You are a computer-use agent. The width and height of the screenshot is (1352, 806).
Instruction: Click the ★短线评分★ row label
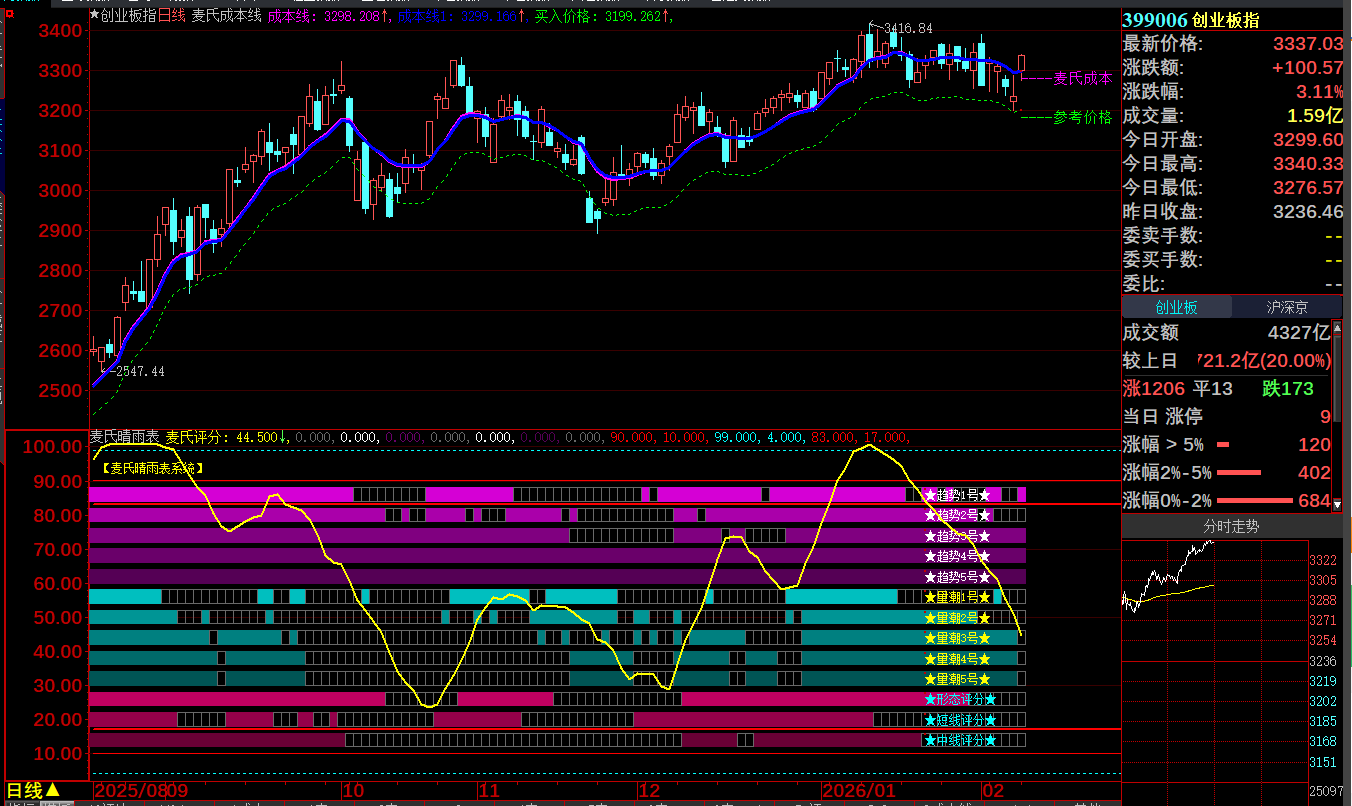pos(960,720)
